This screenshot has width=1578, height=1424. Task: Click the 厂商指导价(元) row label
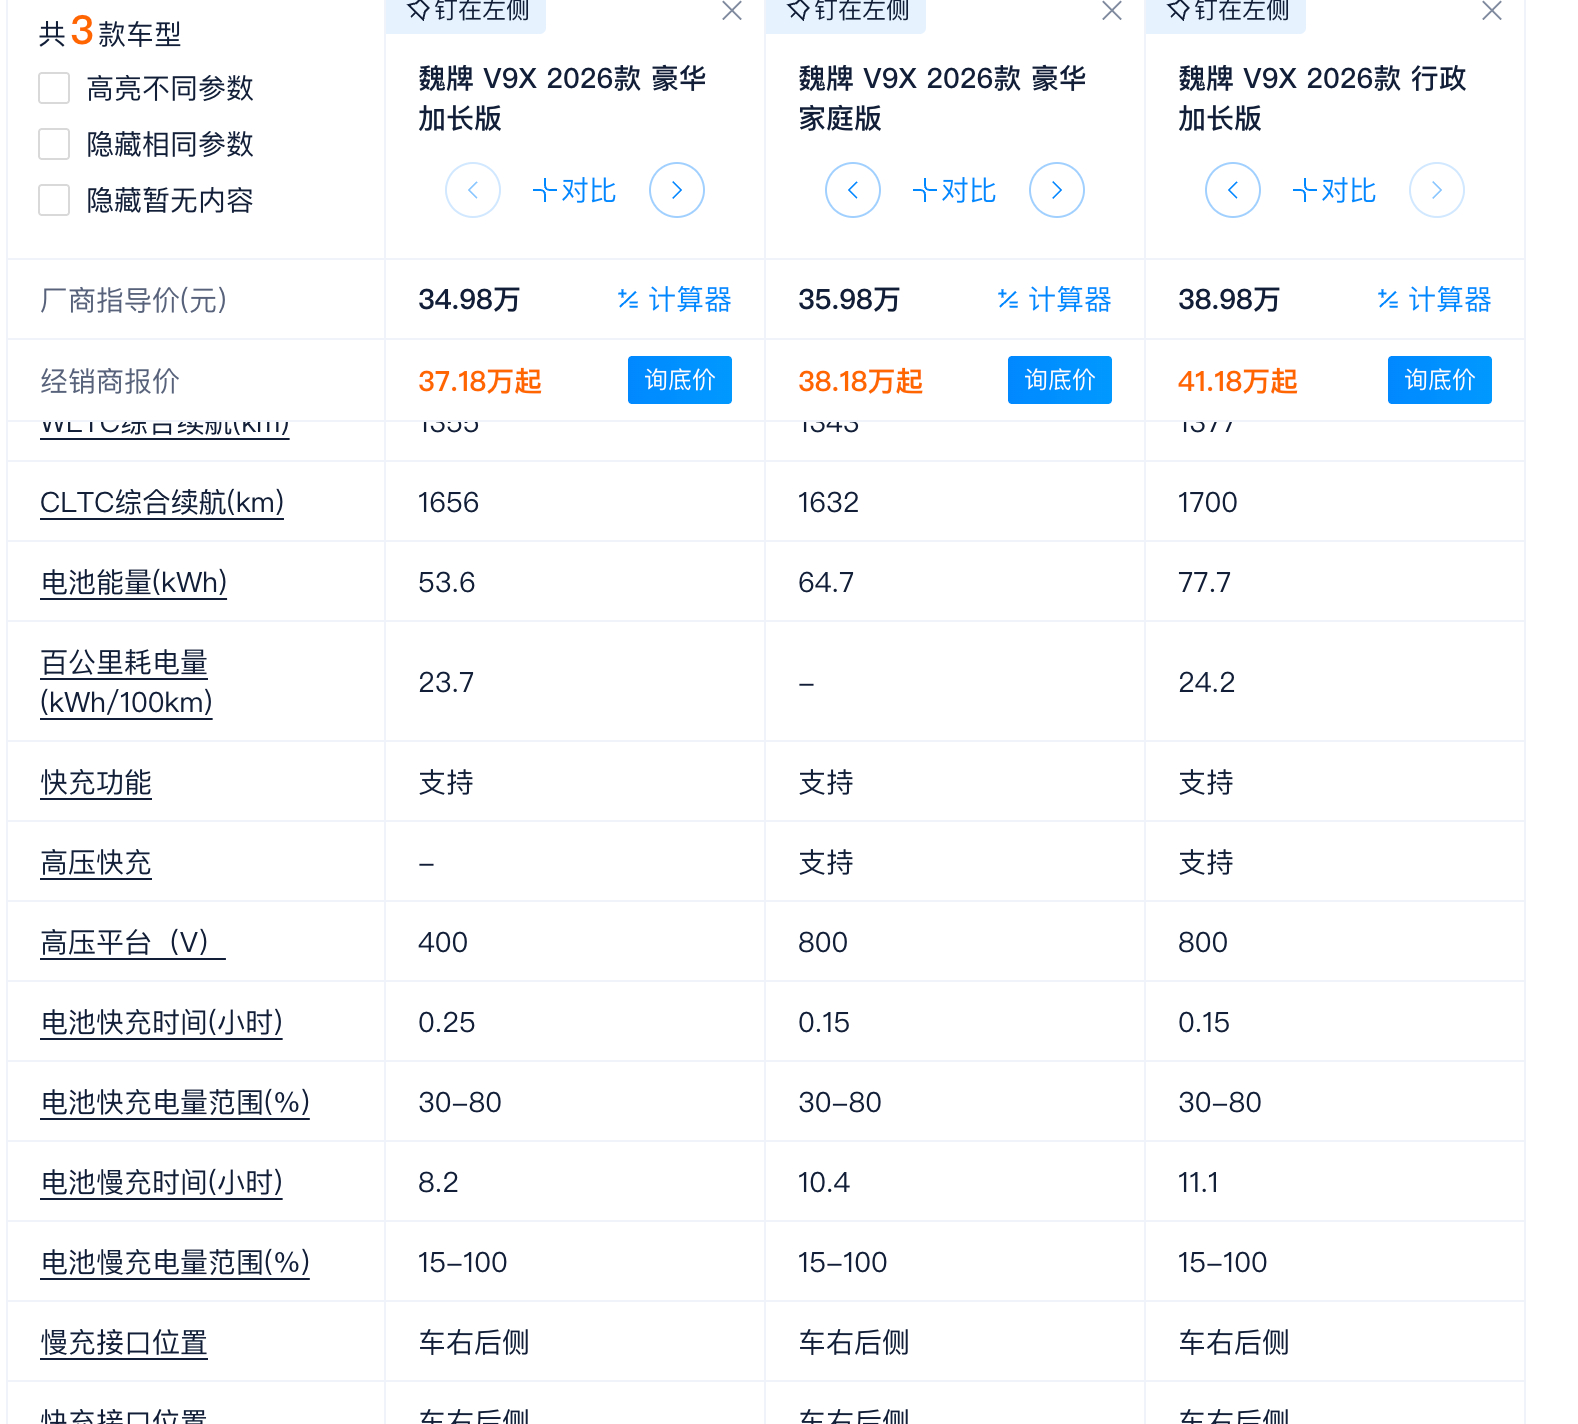pyautogui.click(x=134, y=300)
